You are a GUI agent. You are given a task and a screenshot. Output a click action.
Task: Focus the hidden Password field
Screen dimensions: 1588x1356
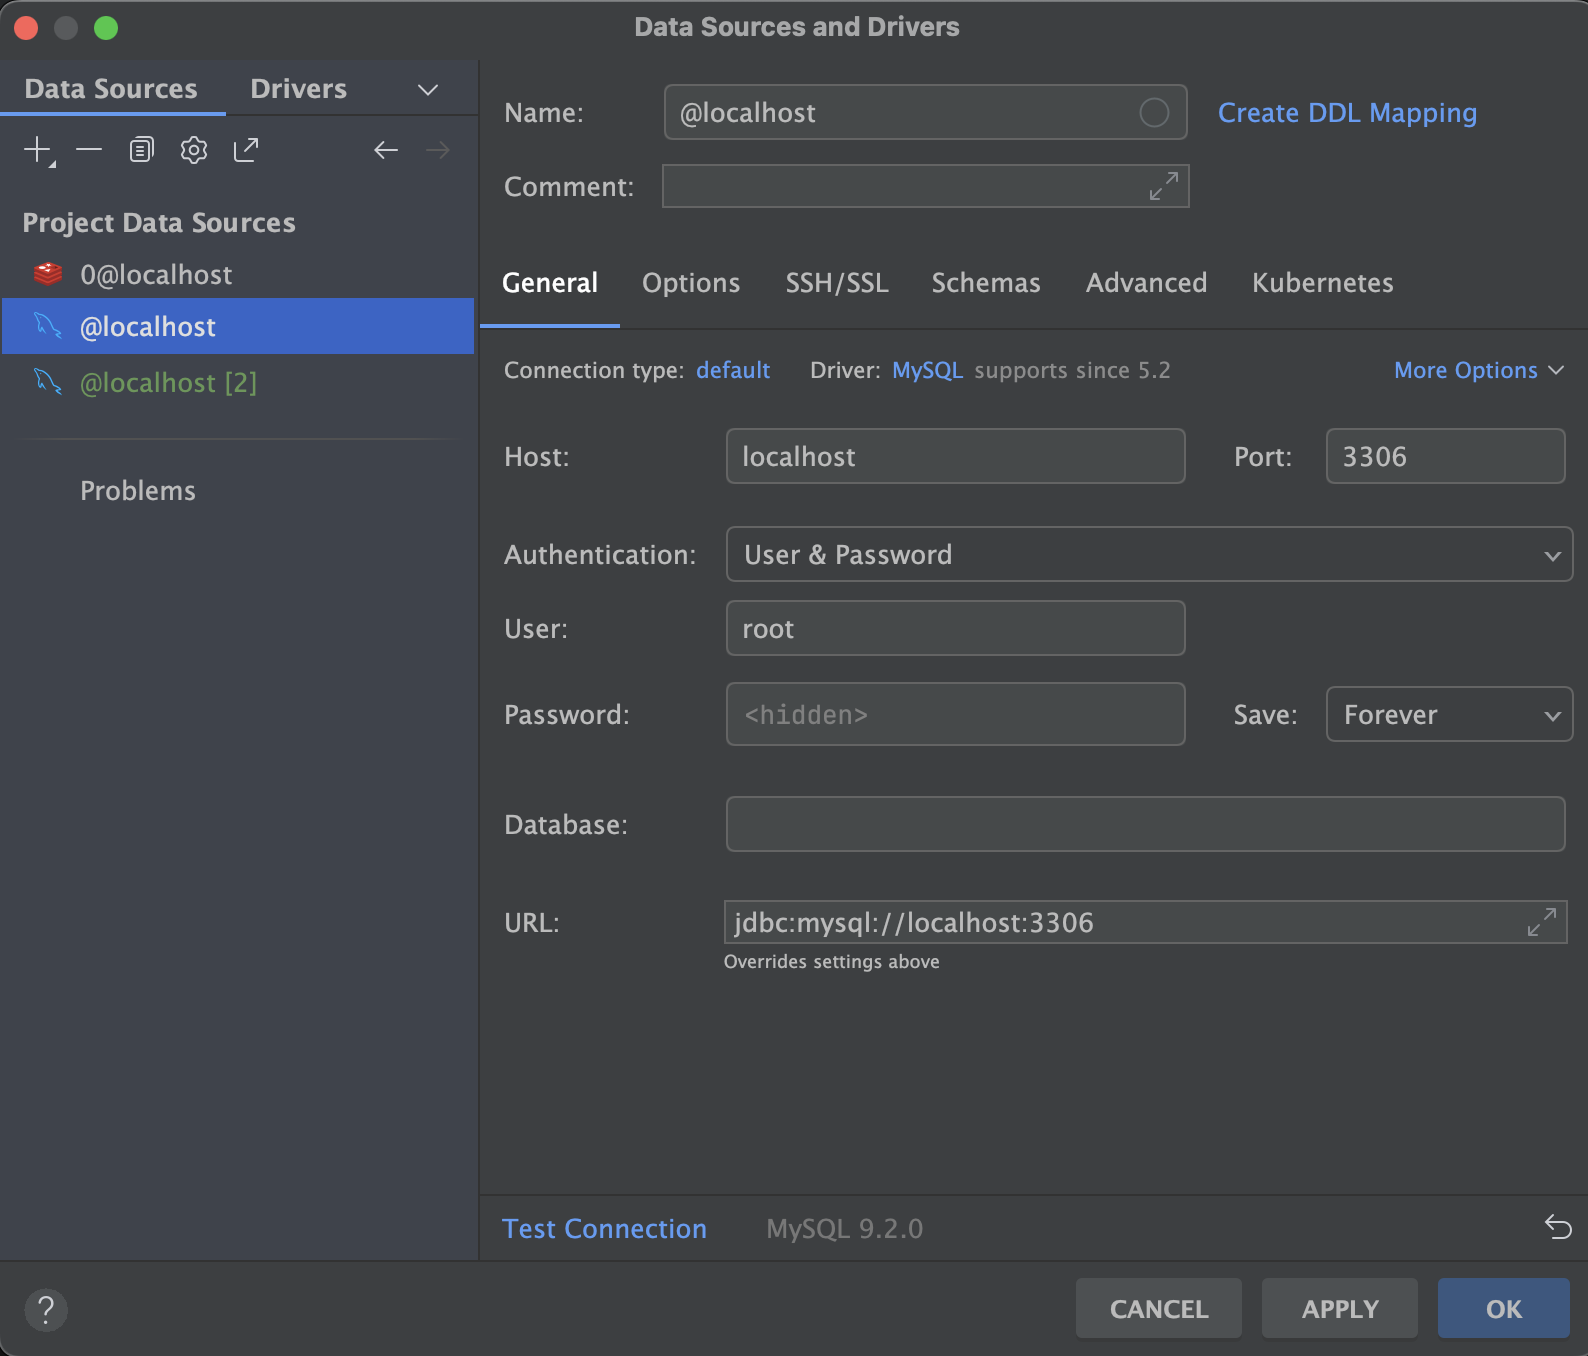point(955,714)
